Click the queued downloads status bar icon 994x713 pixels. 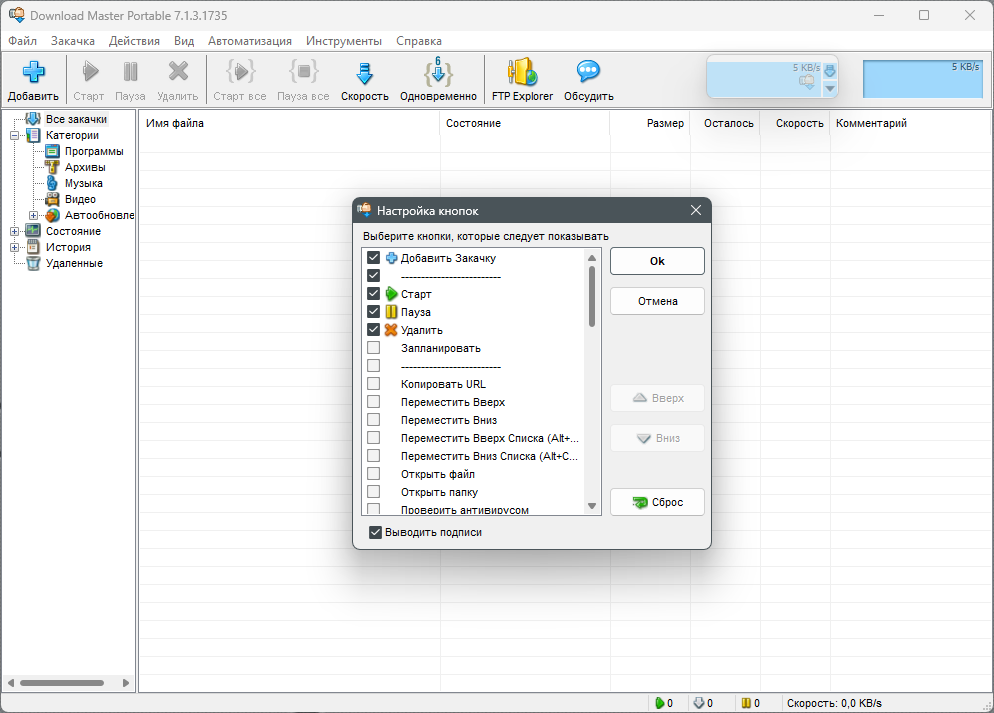point(699,703)
